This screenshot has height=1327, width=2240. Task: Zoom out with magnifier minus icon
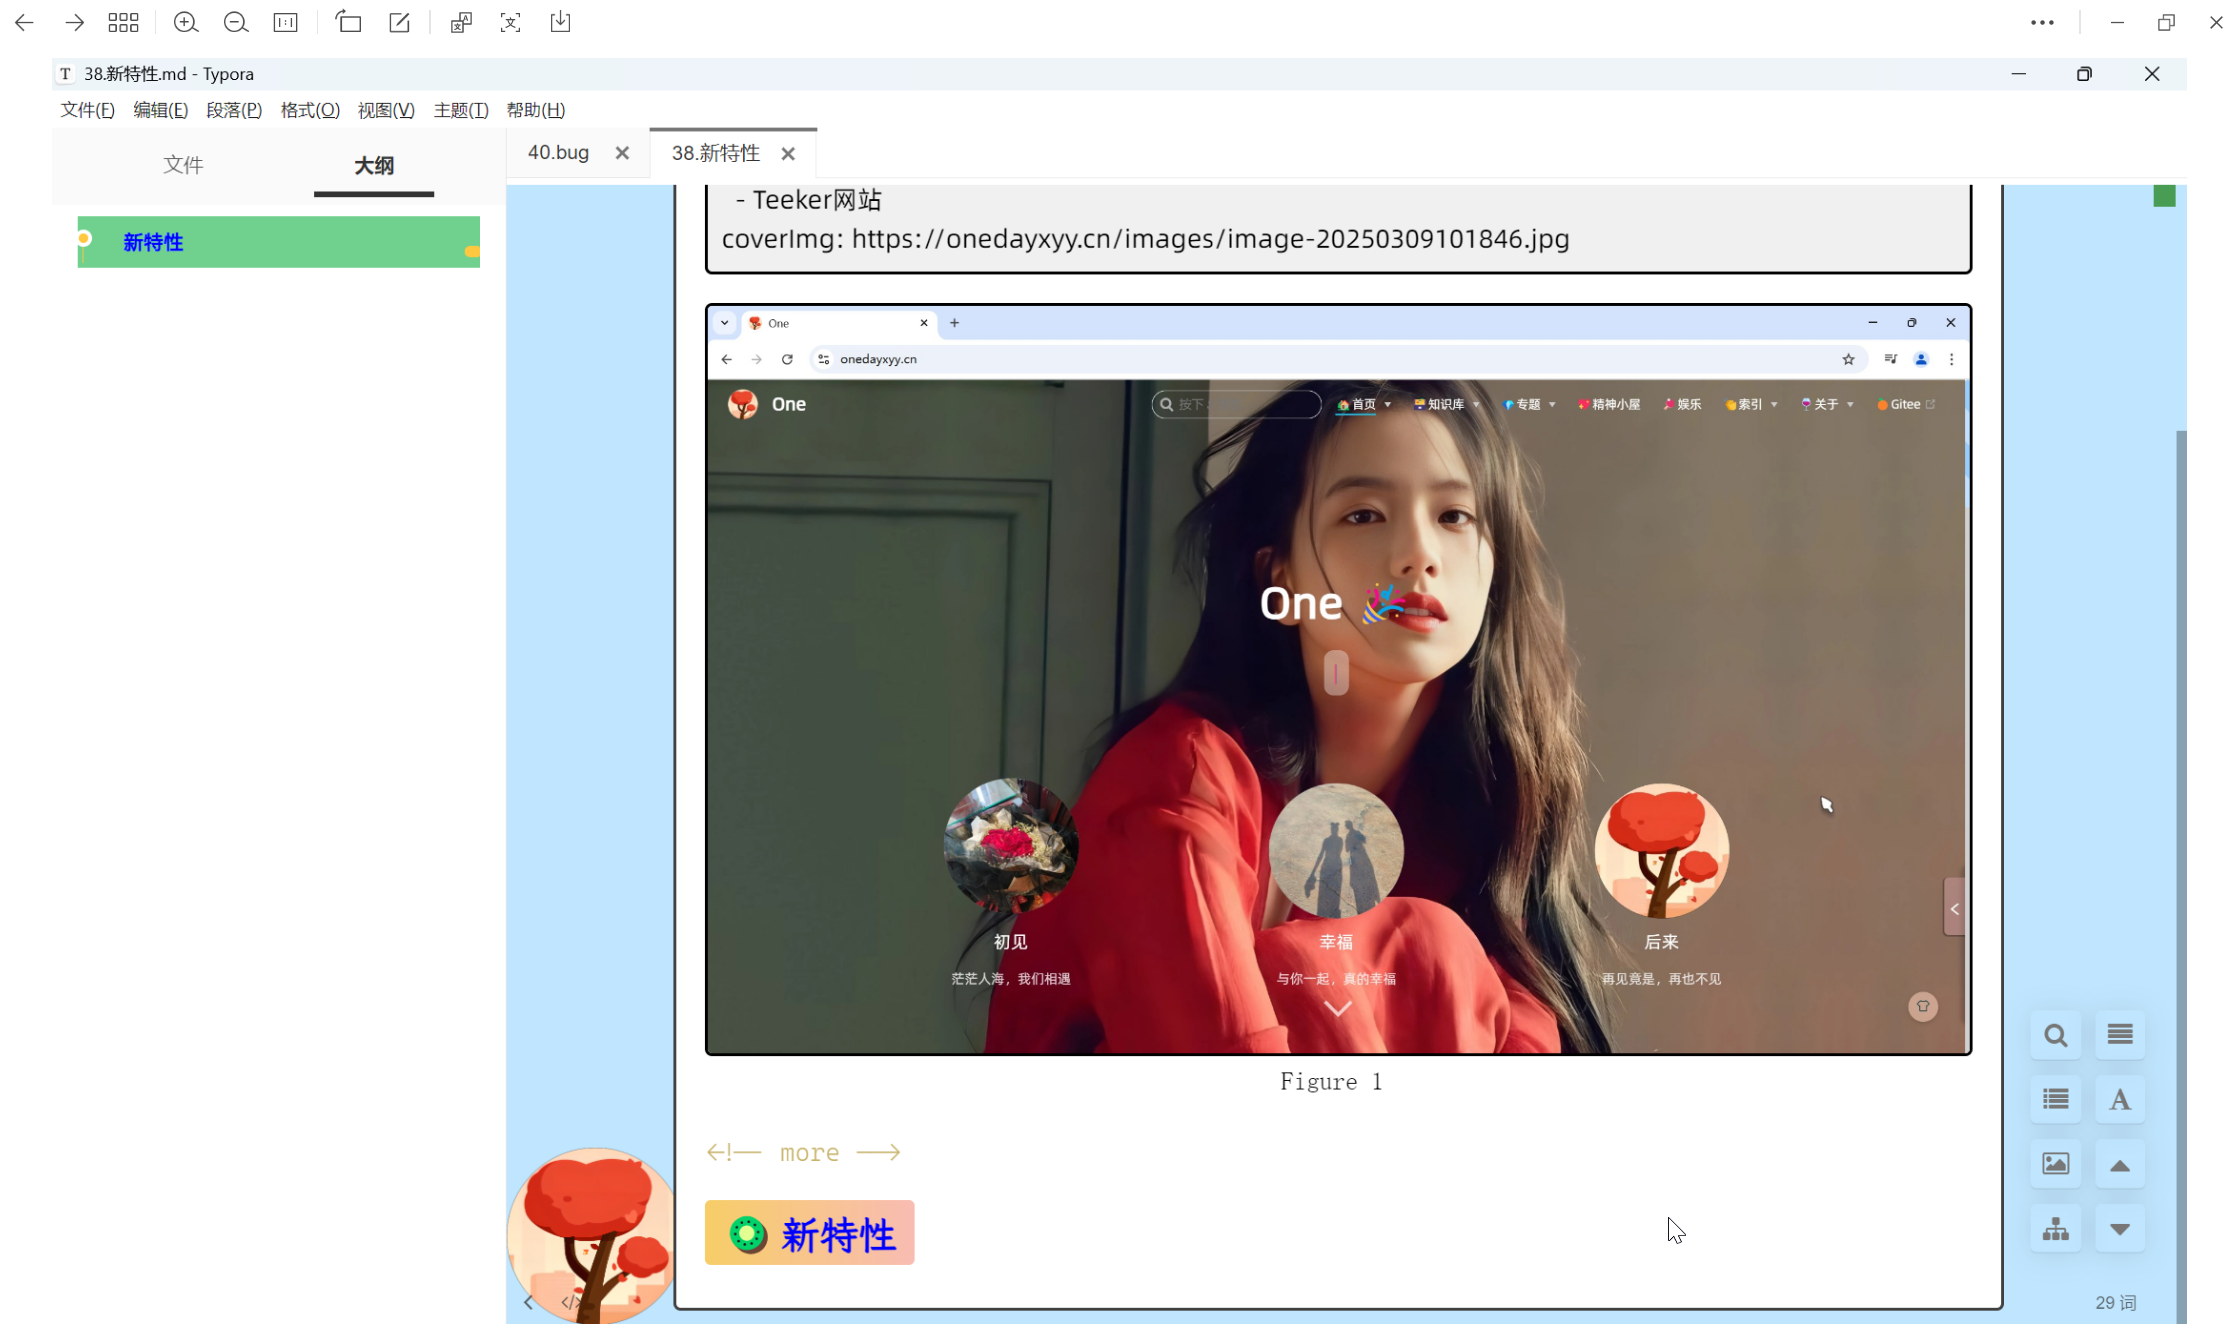pos(236,22)
